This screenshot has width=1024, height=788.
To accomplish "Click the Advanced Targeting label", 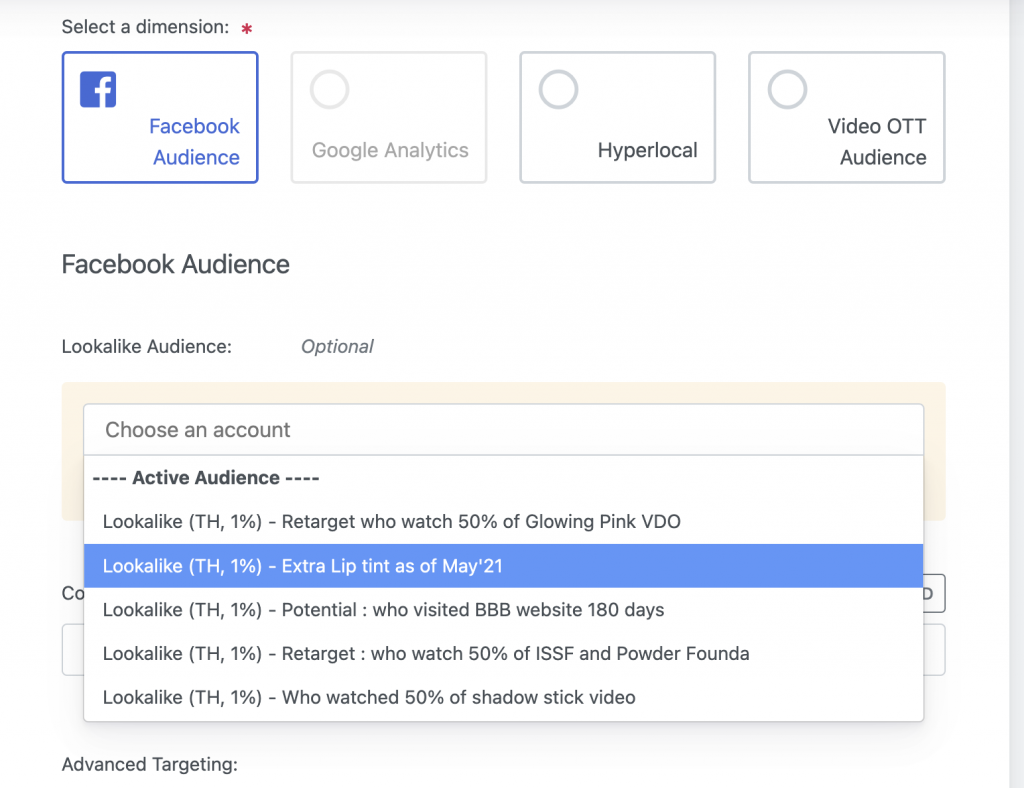I will (150, 764).
